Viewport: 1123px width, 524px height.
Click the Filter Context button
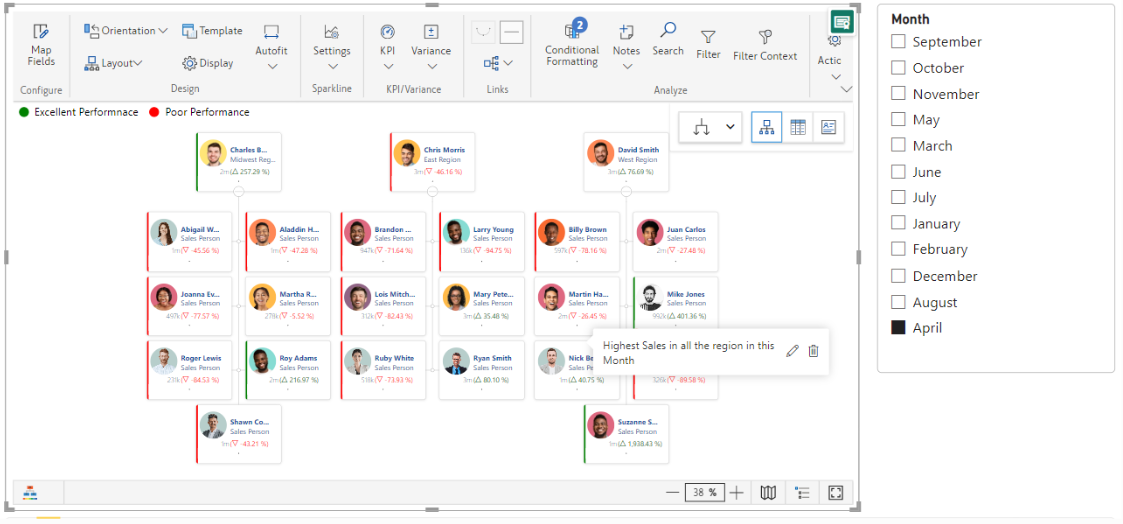coord(764,45)
